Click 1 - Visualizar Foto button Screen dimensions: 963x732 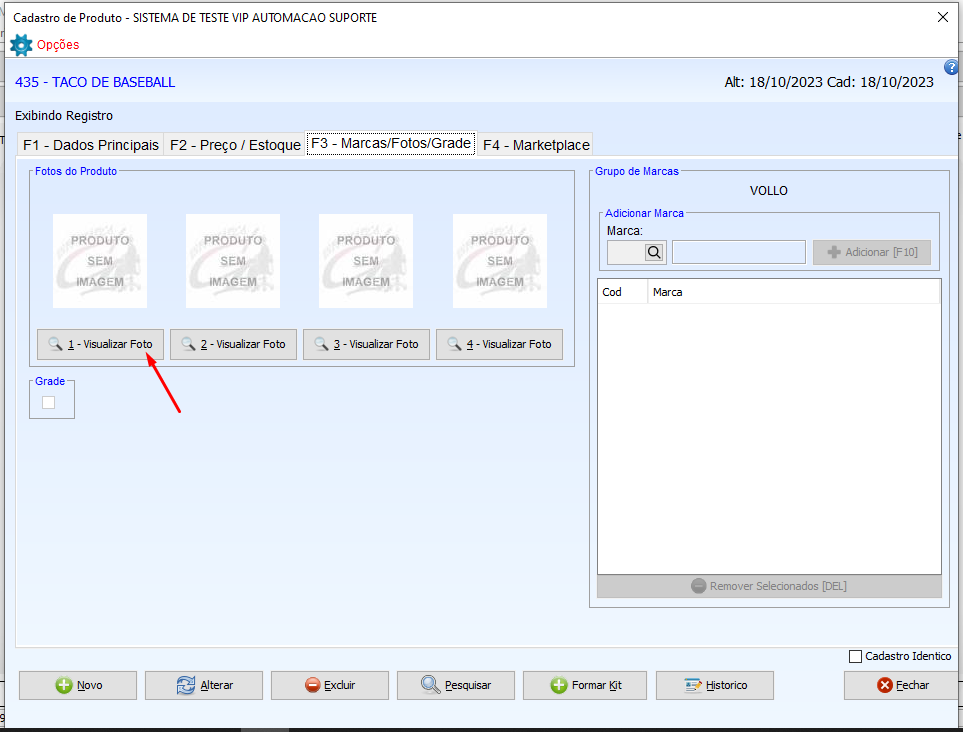[101, 345]
